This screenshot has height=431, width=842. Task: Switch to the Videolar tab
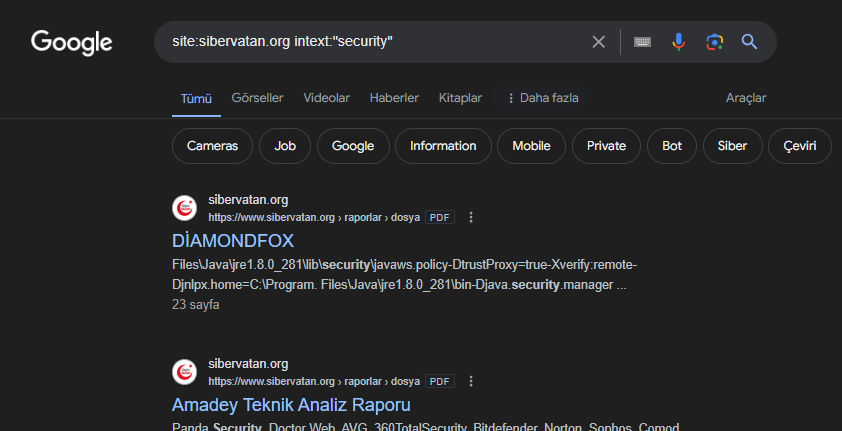326,98
